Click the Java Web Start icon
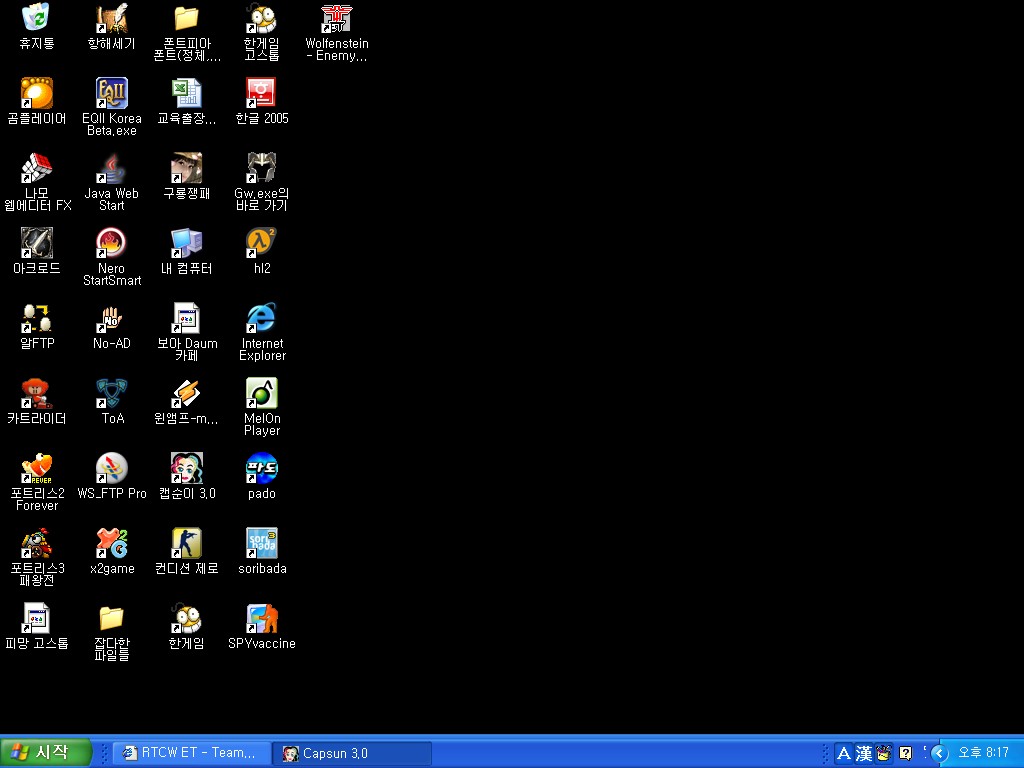The height and width of the screenshot is (768, 1024). coord(111,168)
